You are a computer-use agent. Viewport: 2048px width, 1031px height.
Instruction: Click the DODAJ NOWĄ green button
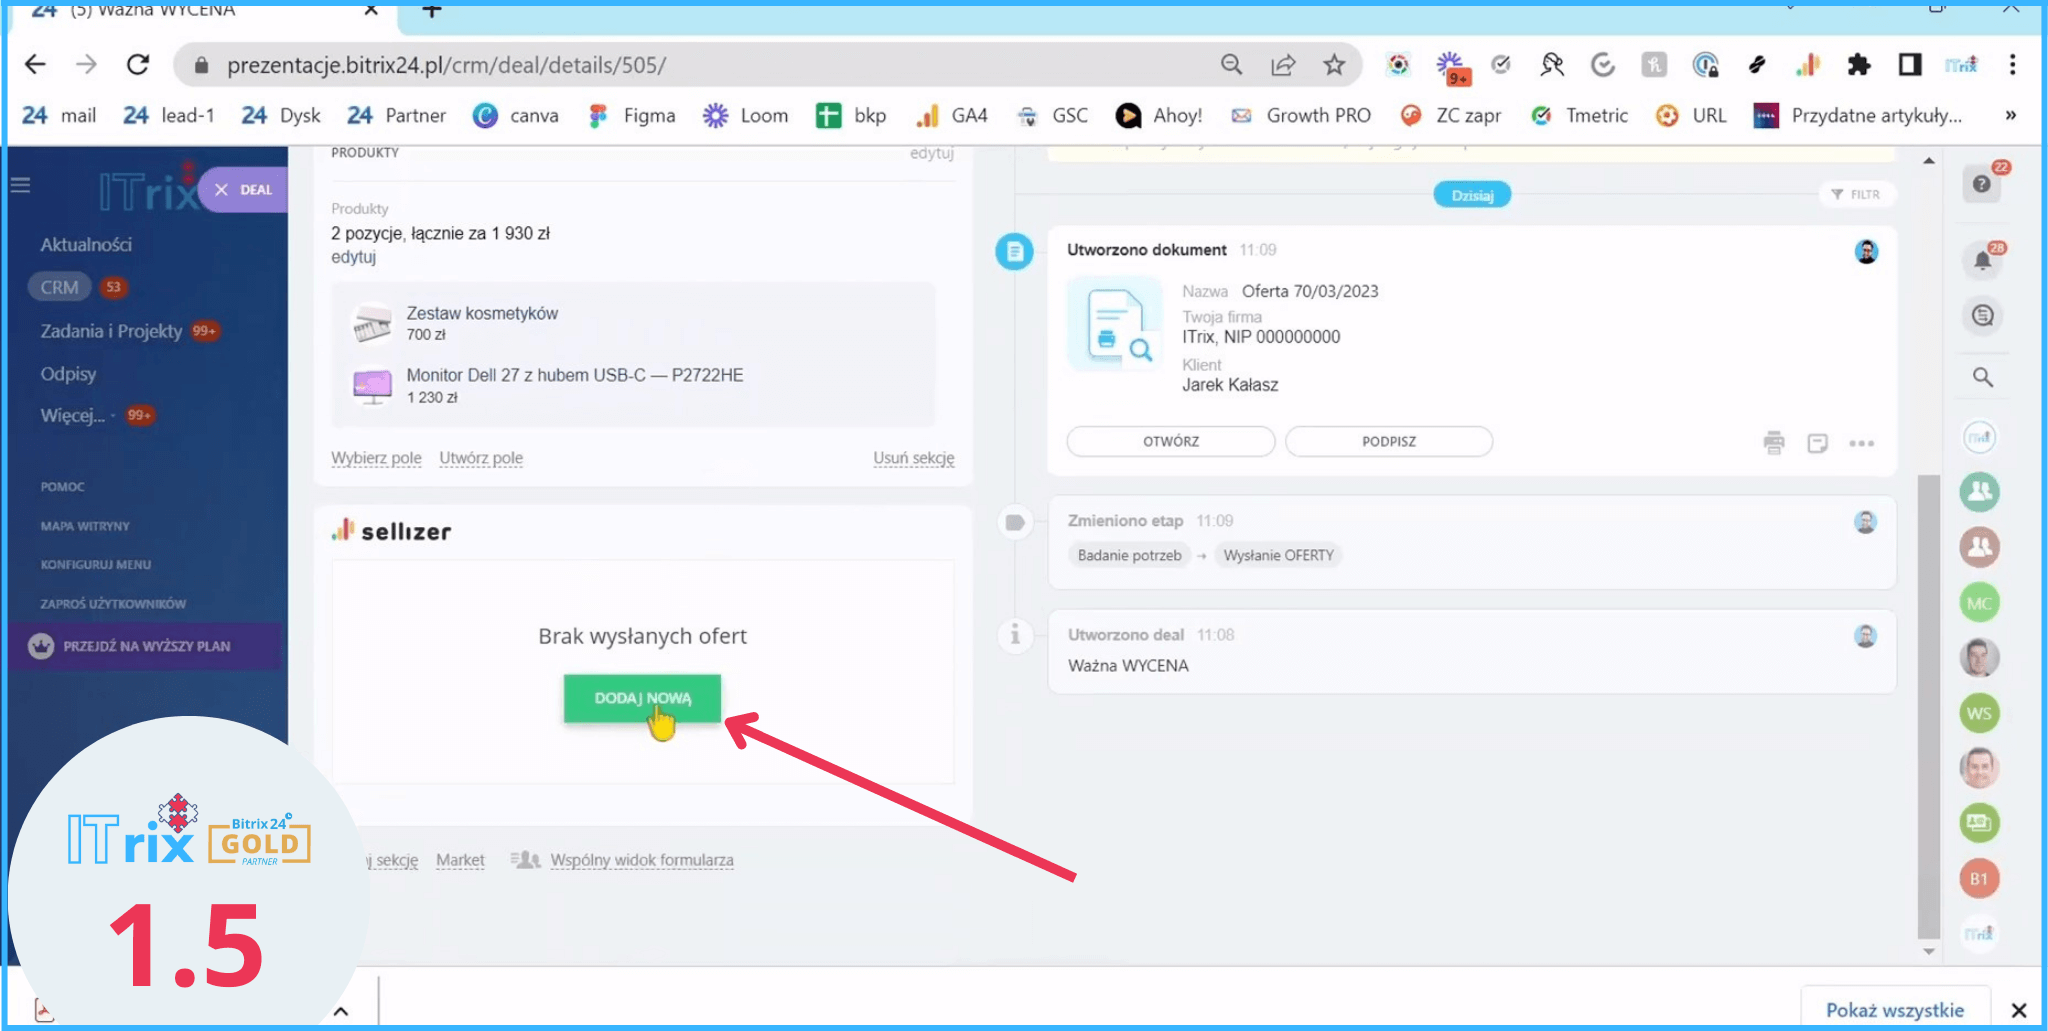tap(642, 698)
